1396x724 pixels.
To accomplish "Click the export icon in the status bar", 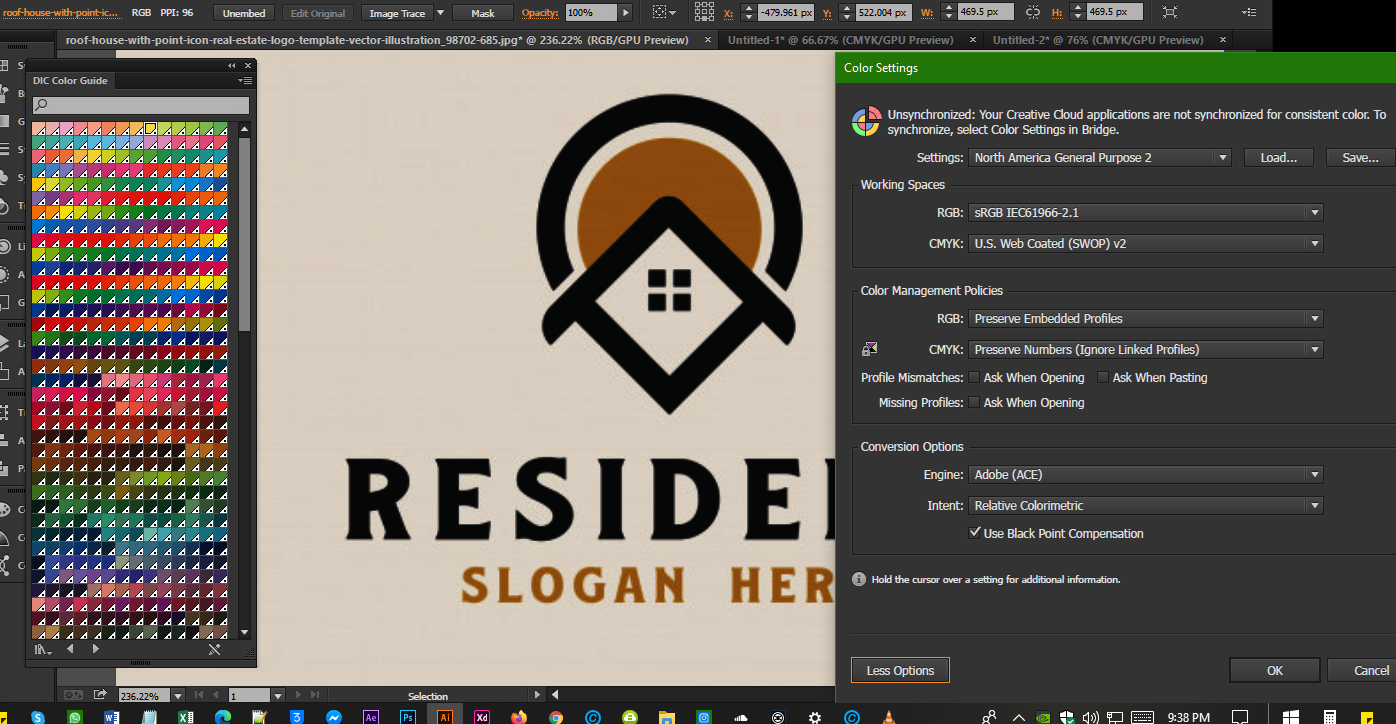I will click(101, 694).
